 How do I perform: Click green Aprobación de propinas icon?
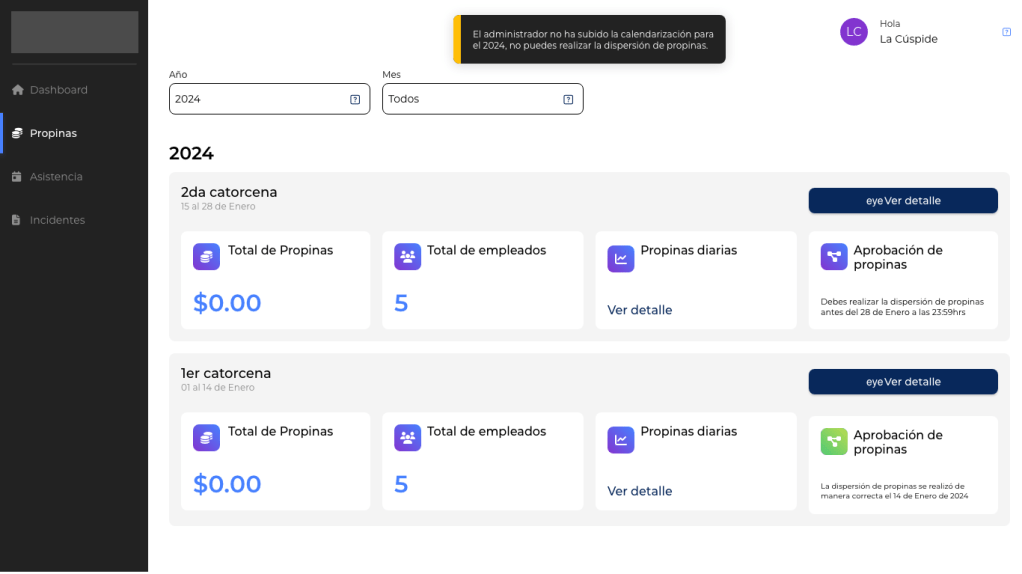coord(833,442)
